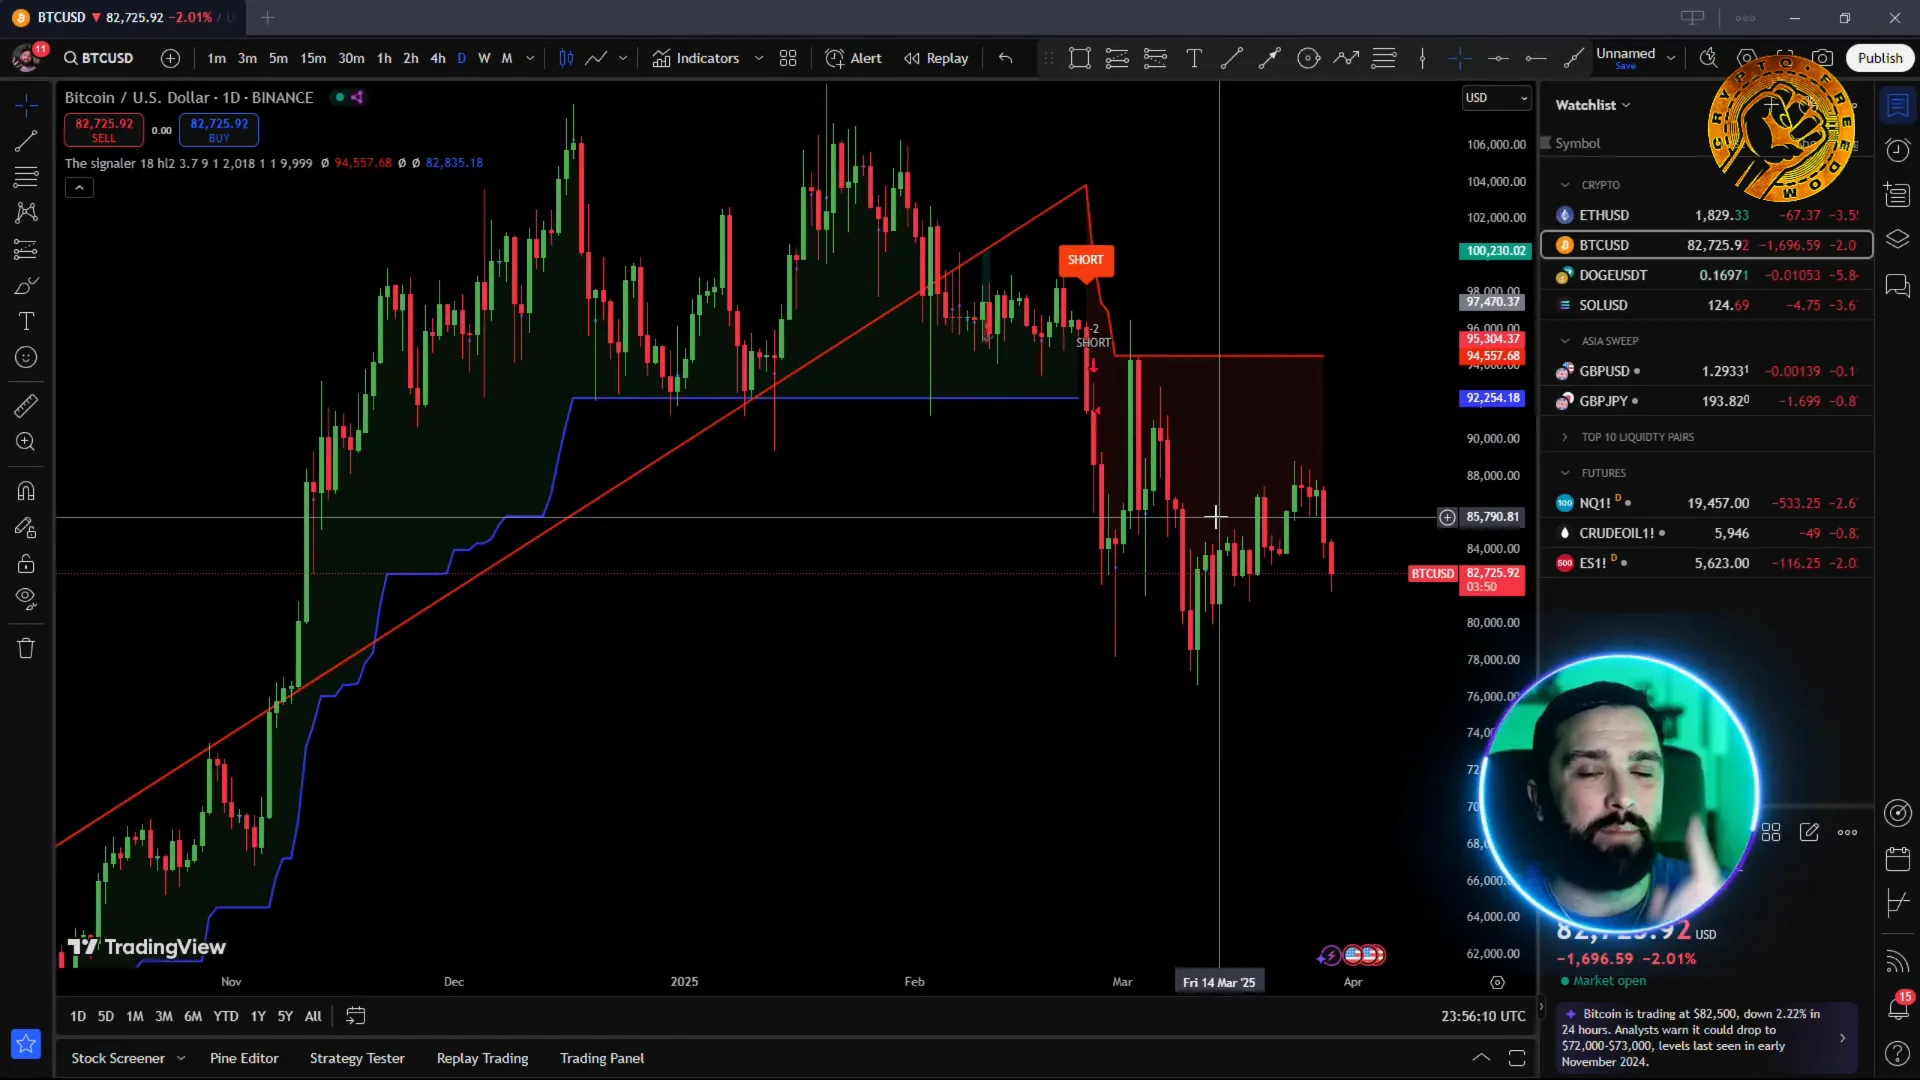Open the USD currency dropdown
Viewport: 1920px width, 1080px height.
[x=1497, y=97]
